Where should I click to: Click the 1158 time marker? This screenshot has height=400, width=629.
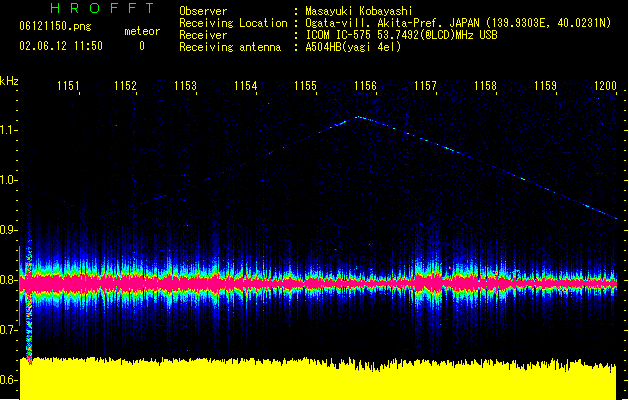click(x=485, y=86)
